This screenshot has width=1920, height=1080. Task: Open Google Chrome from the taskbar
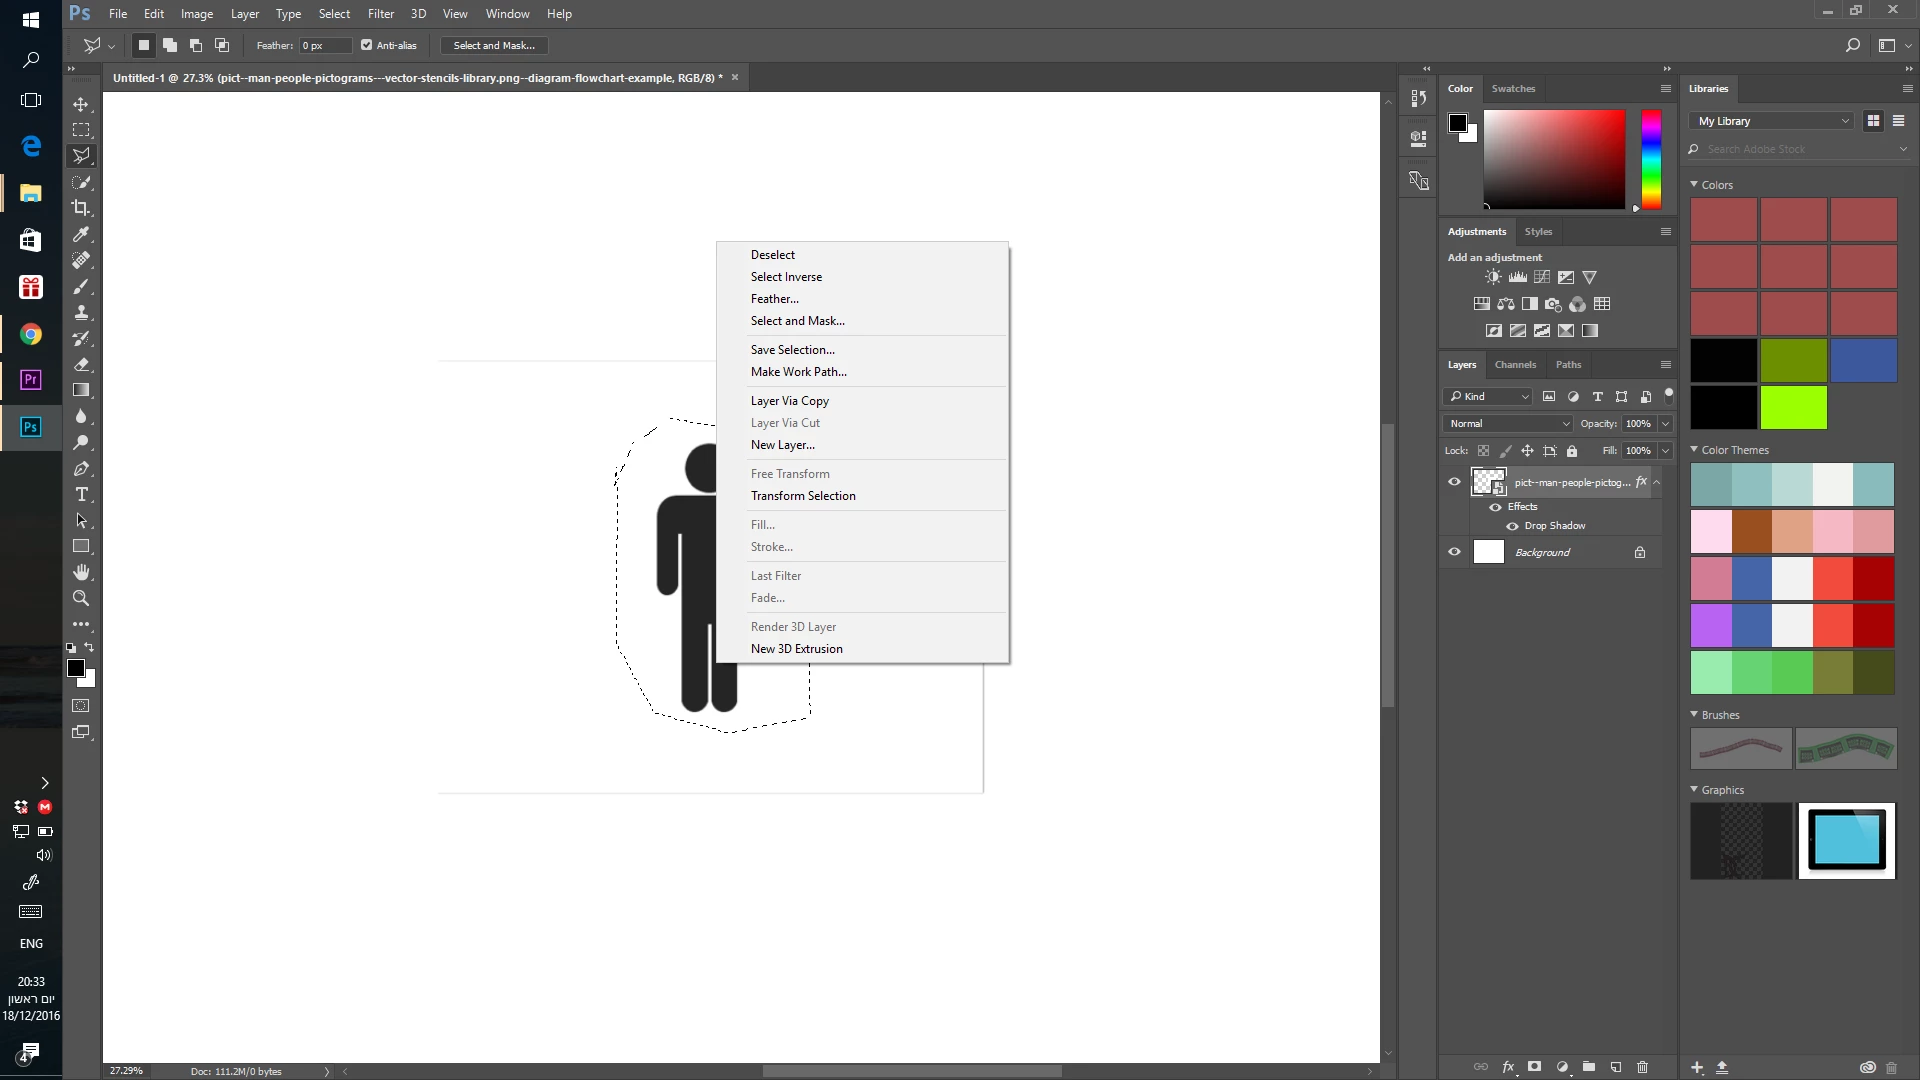tap(31, 335)
